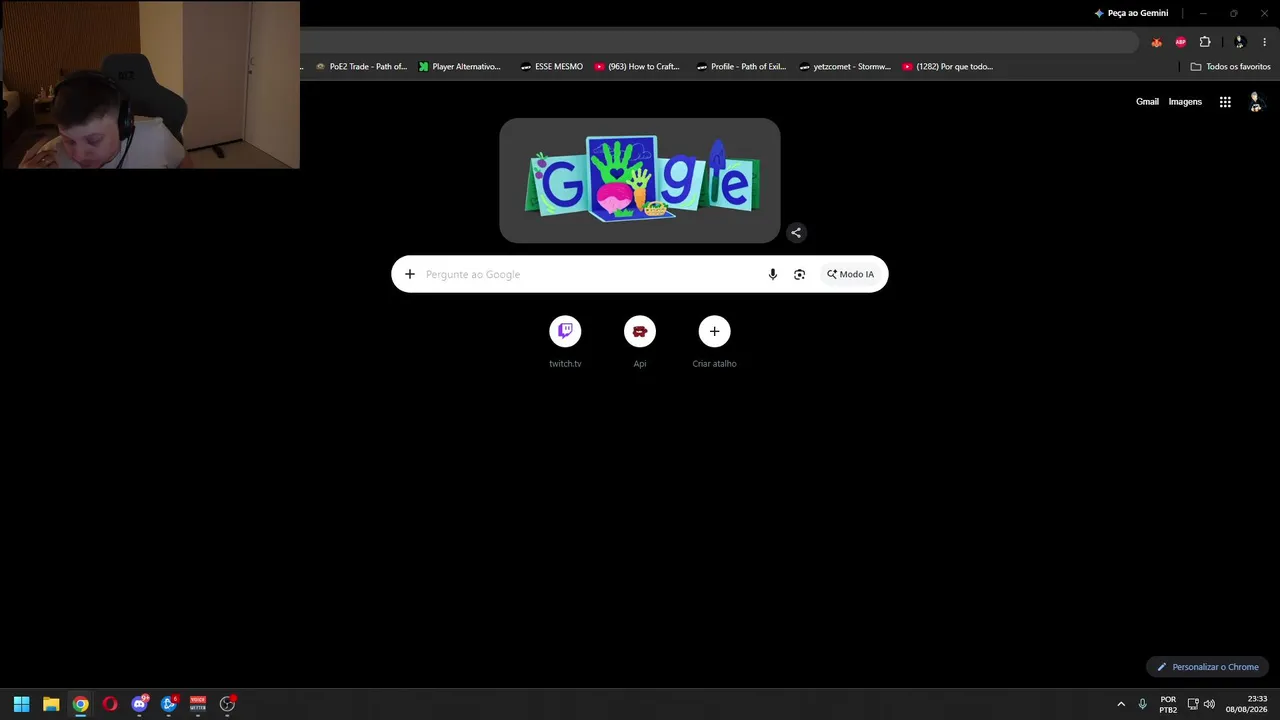Open the Chrome profile avatar in toolbar
This screenshot has width=1280, height=720.
tap(1240, 42)
